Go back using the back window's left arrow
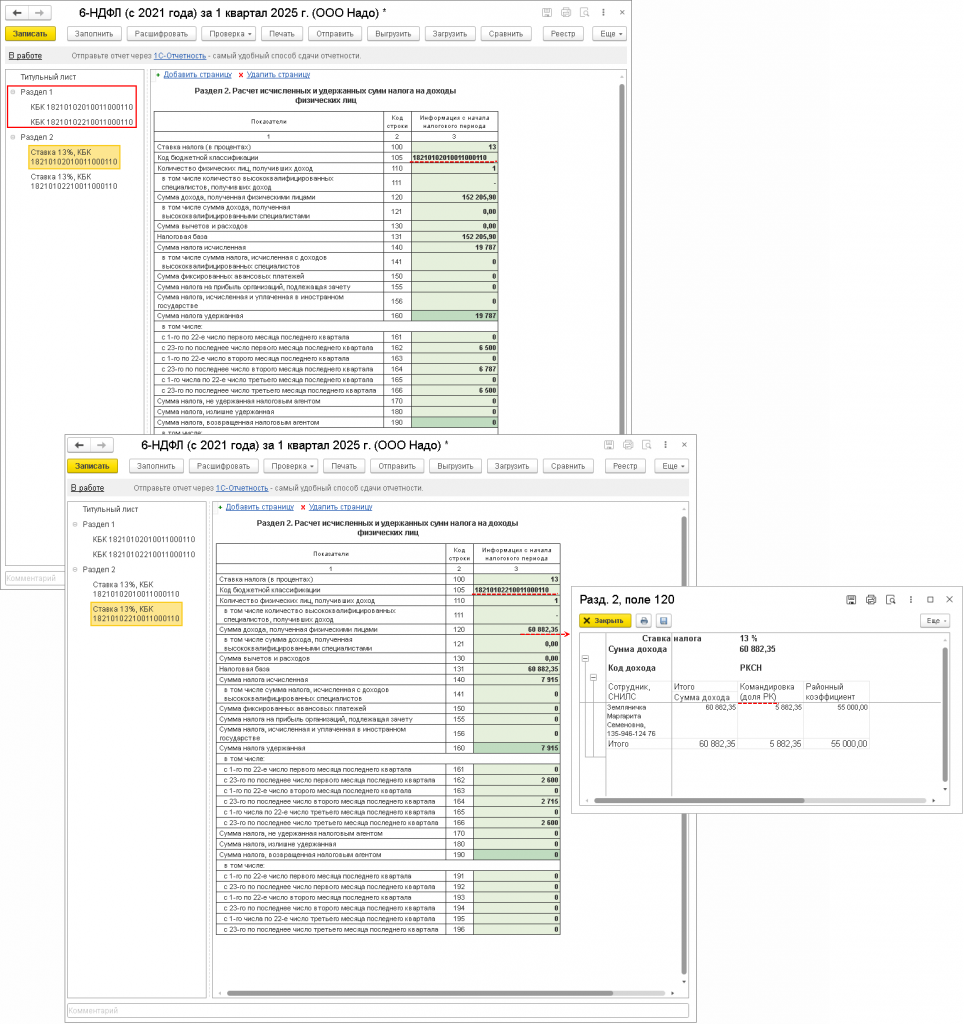 pos(18,12)
